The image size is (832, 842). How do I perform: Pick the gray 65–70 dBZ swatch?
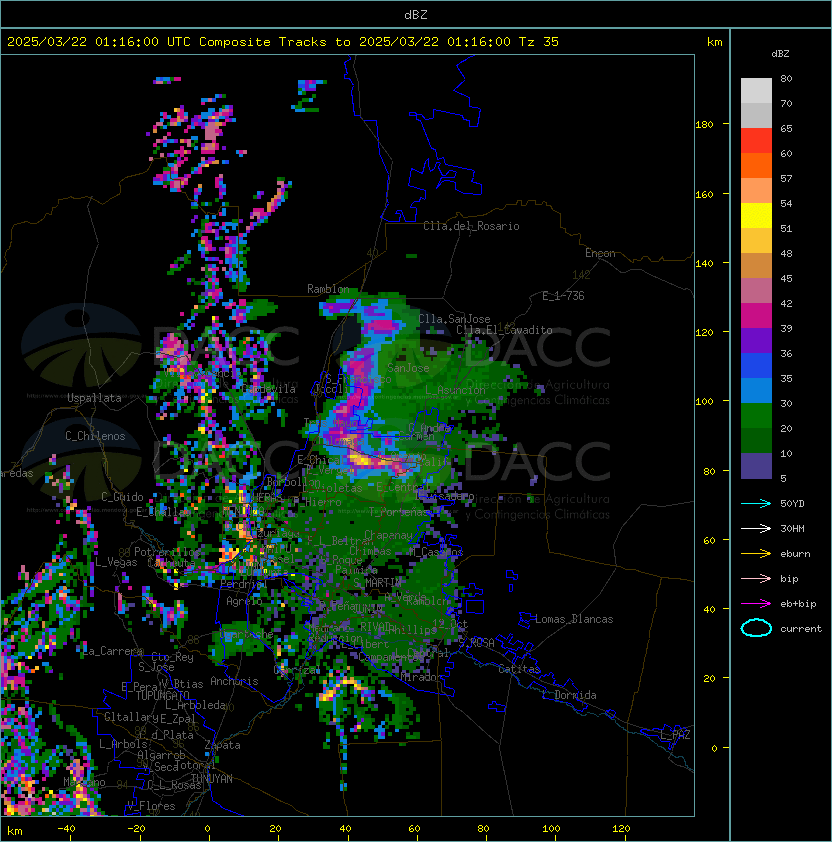(756, 115)
